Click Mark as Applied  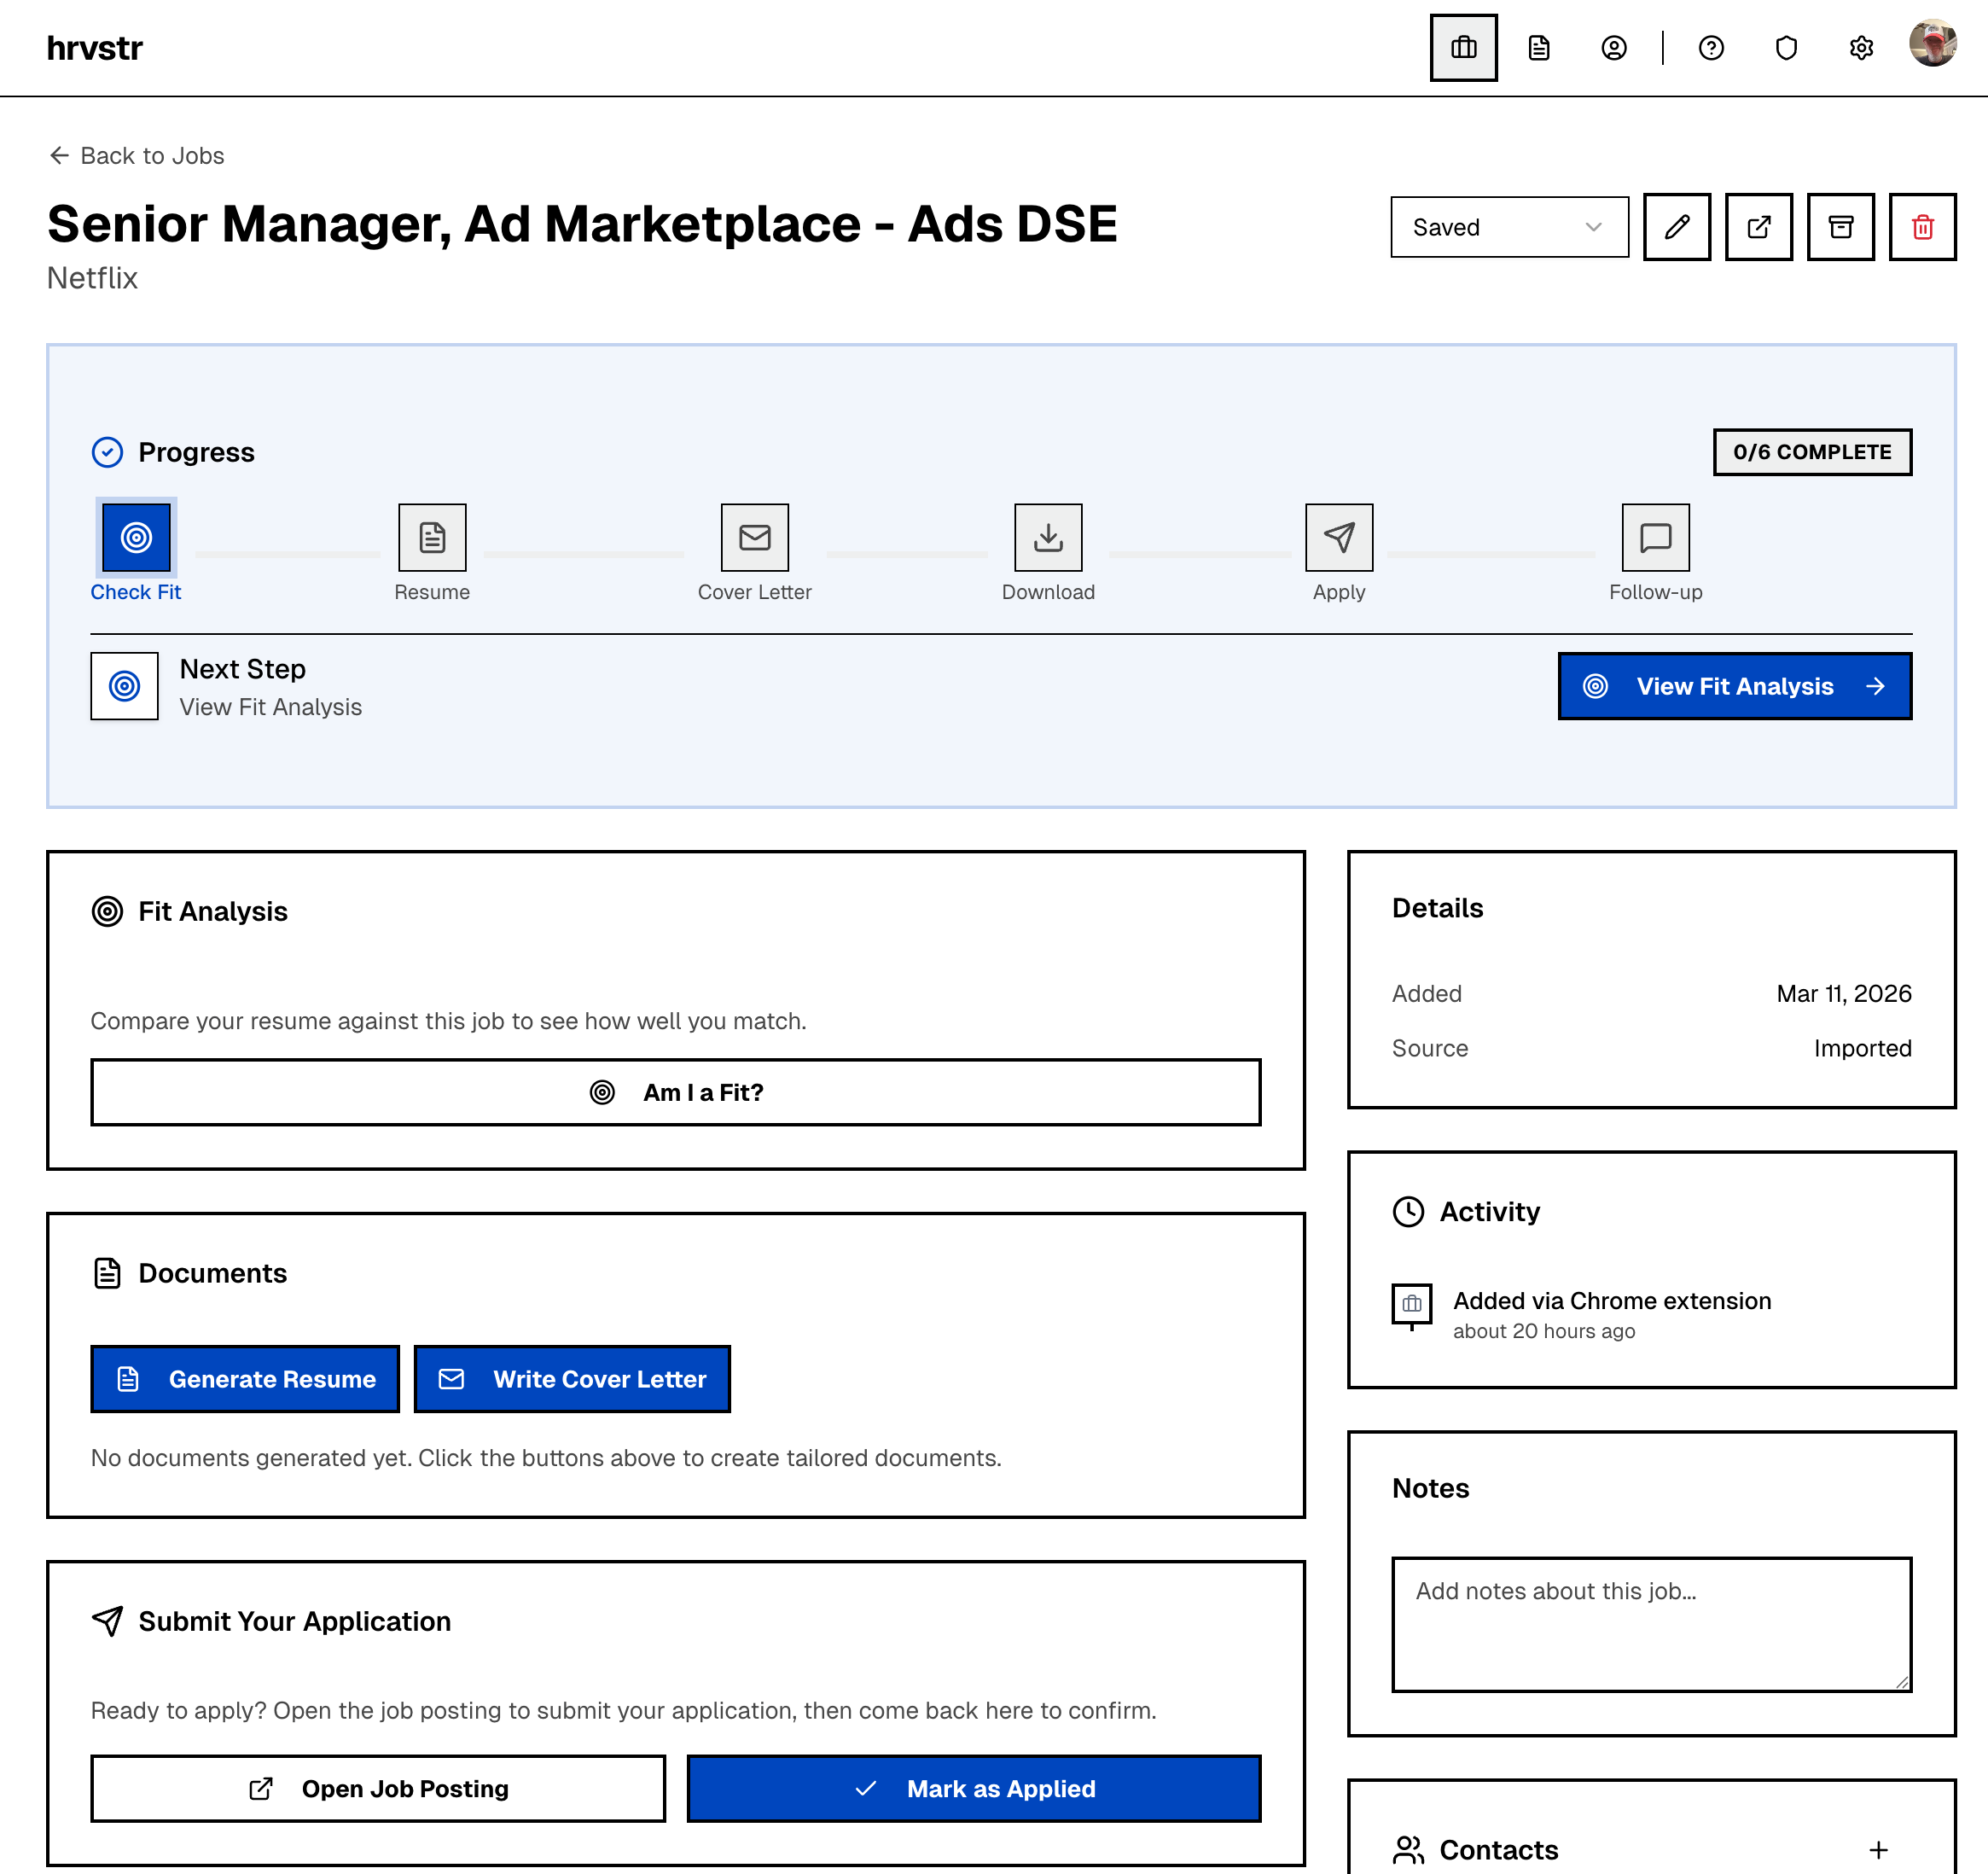973,1789
